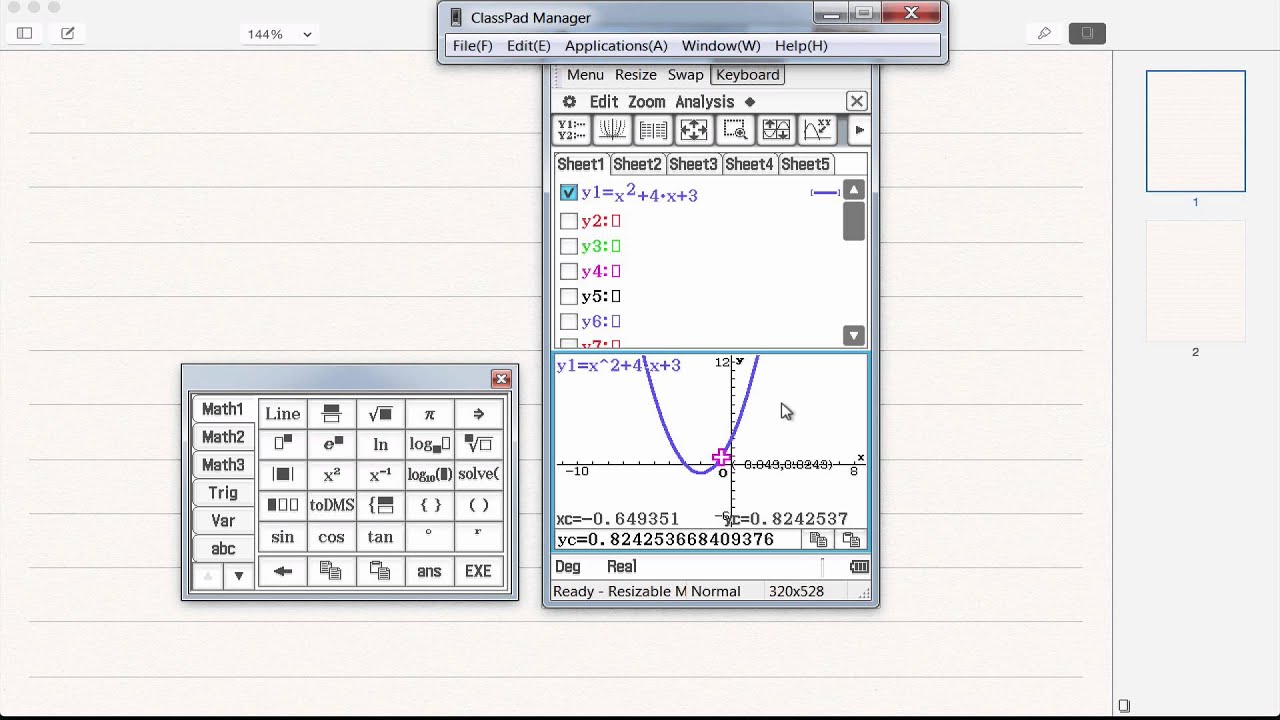Viewport: 1280px width, 720px height.
Task: Click keypad tab list down arrow
Action: (x=238, y=576)
